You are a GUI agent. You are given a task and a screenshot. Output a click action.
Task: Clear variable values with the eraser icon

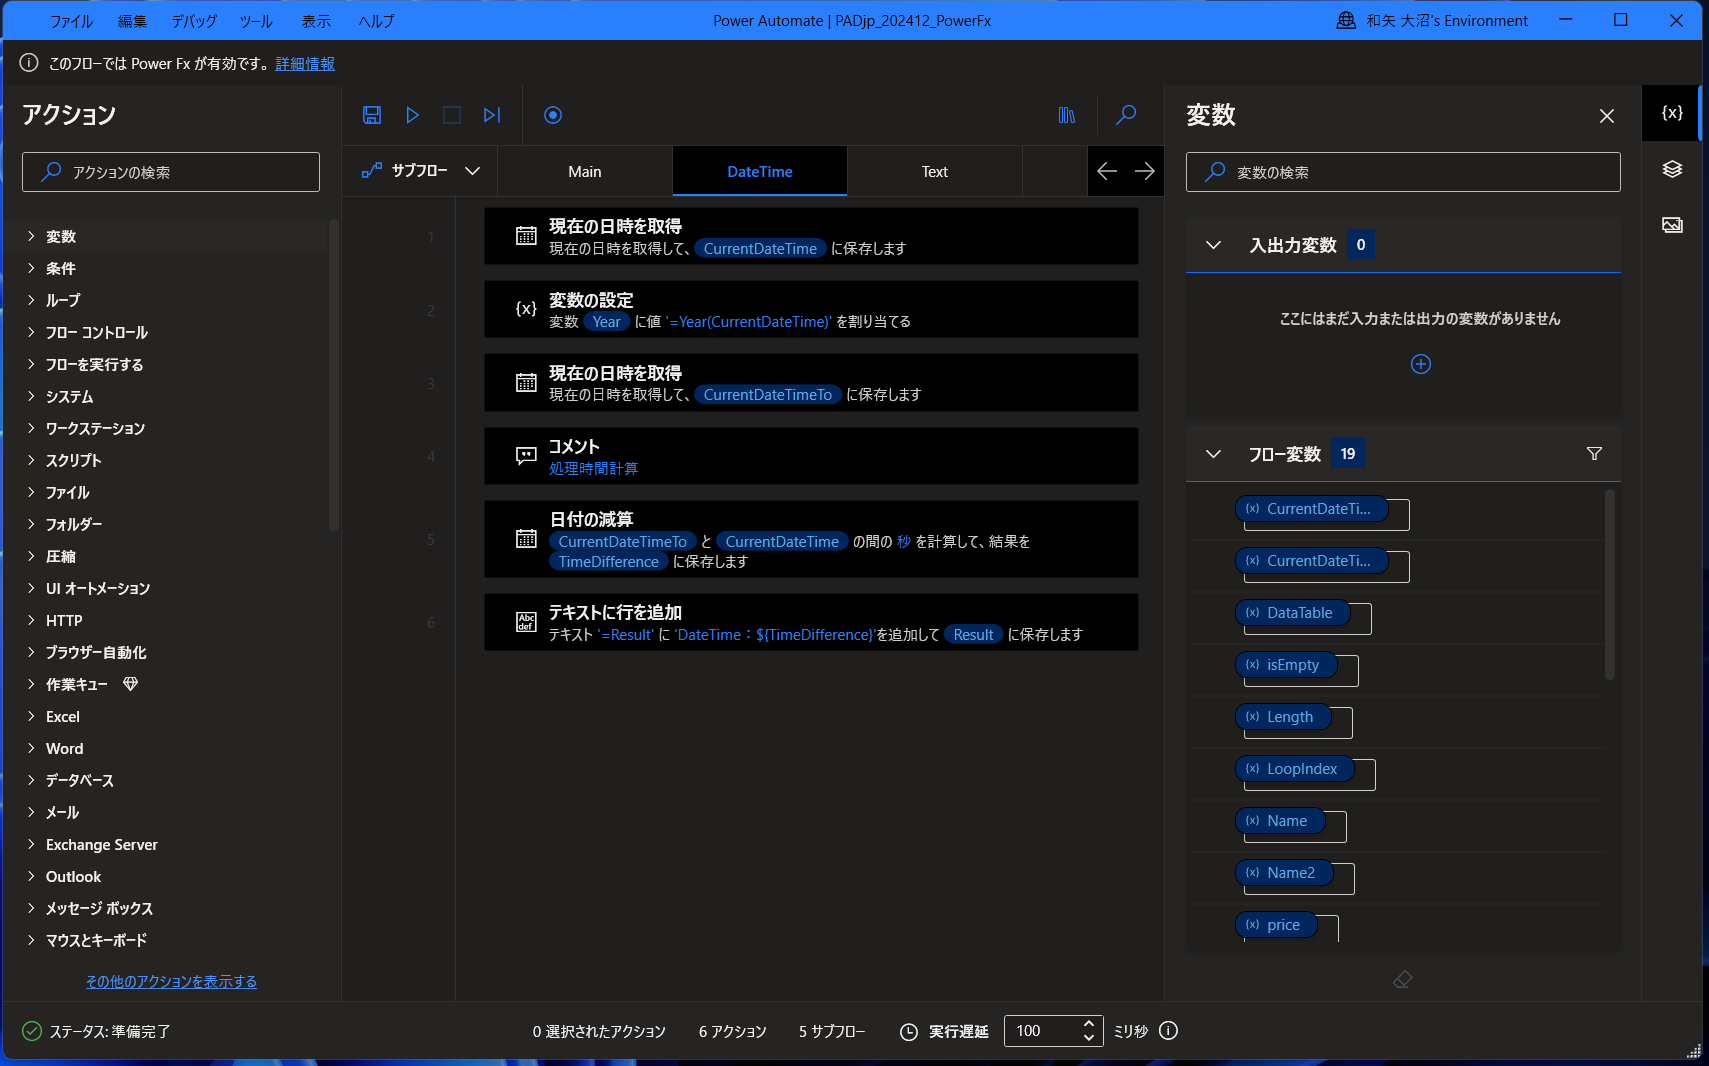click(1403, 979)
